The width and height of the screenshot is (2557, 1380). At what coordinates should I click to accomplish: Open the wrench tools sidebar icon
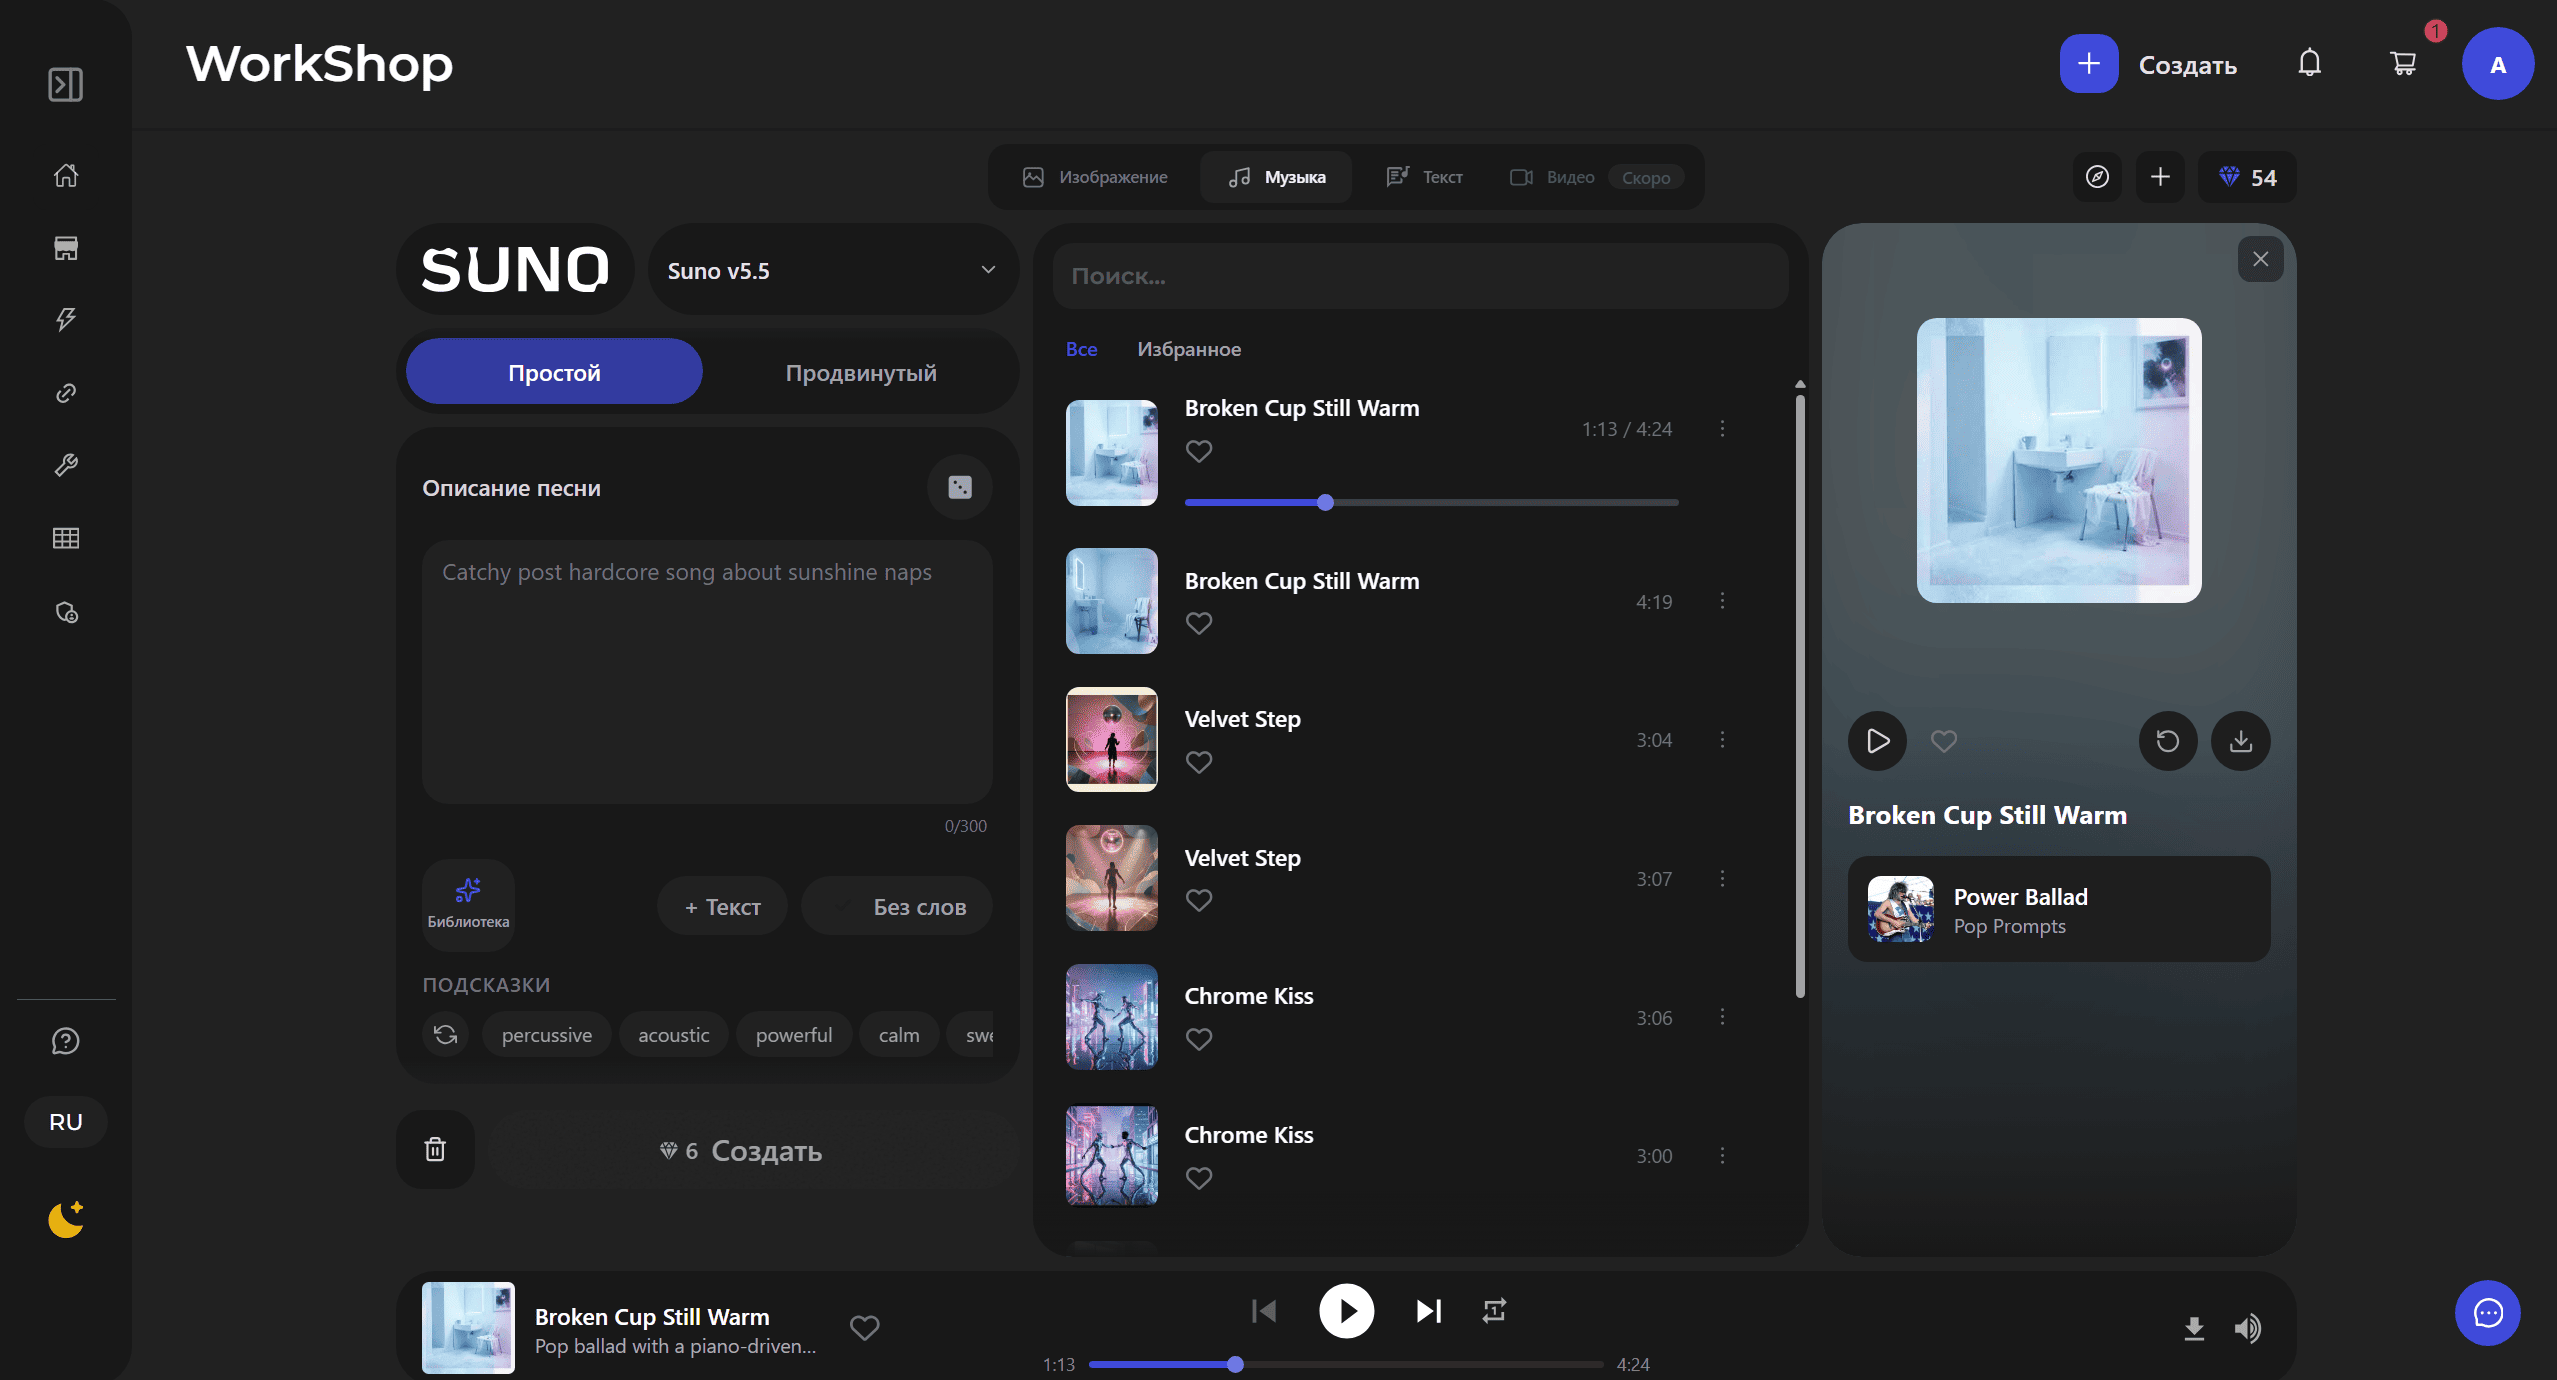click(66, 465)
